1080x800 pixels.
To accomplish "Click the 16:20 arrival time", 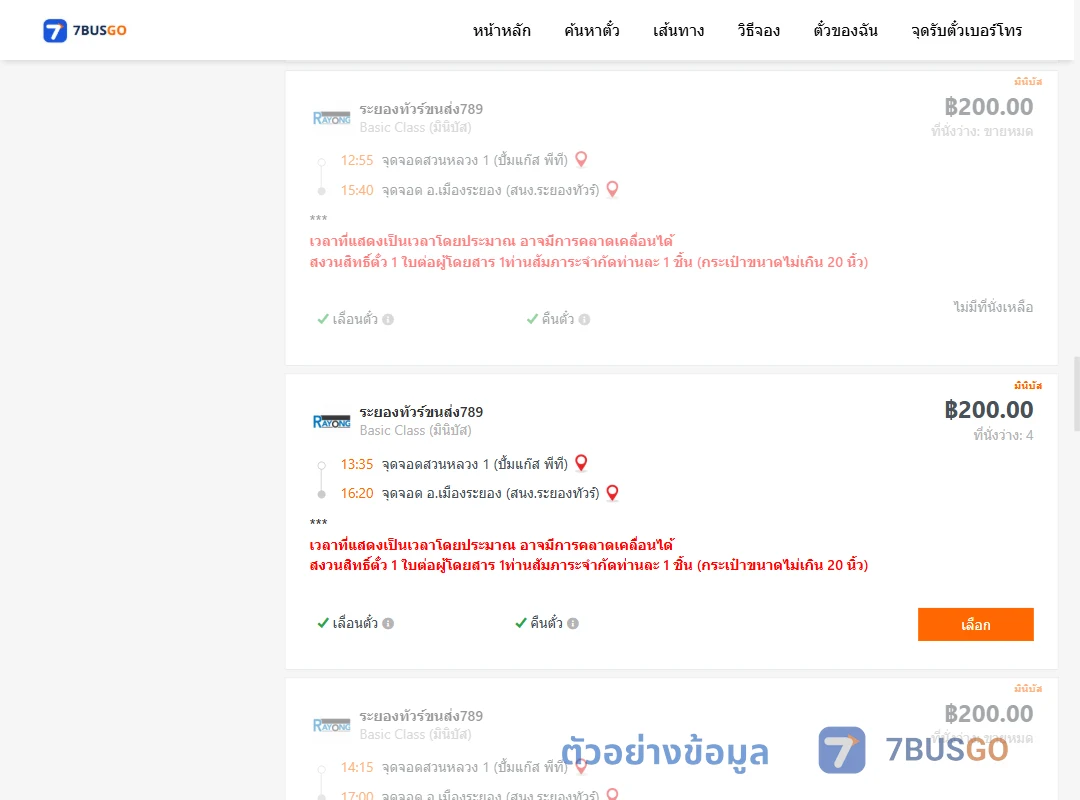I will 357,493.
